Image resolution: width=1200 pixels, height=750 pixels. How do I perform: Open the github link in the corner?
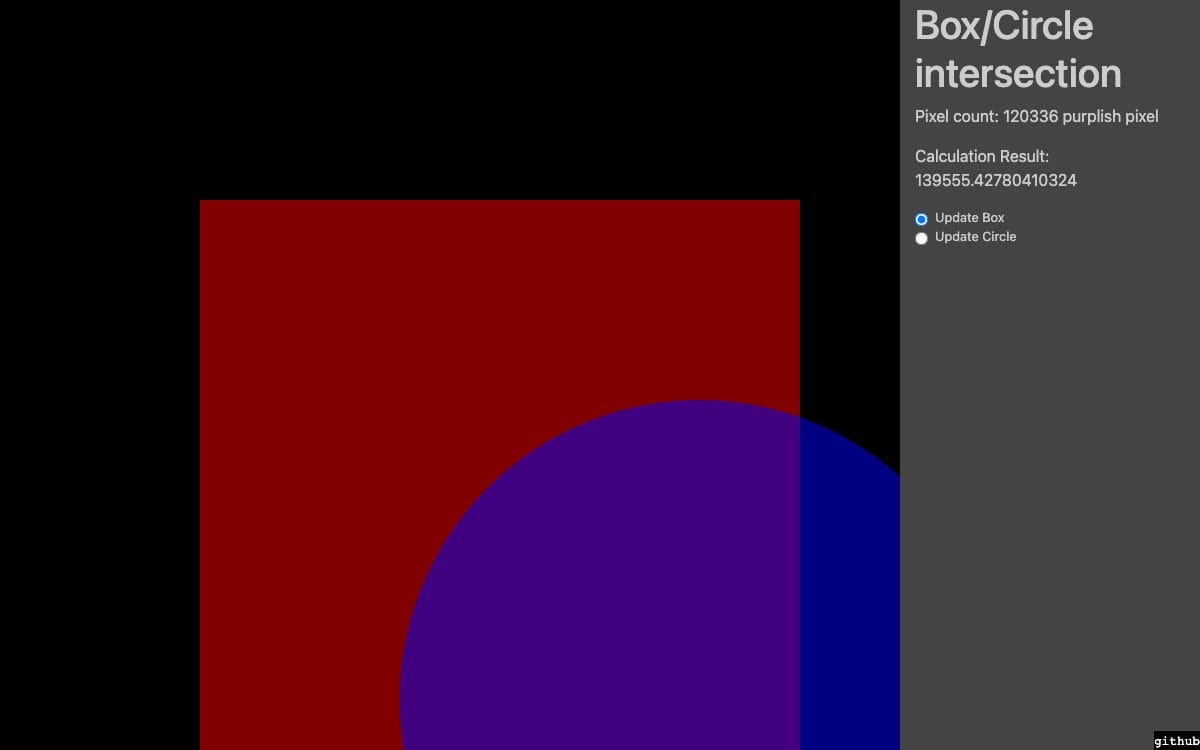[1176, 740]
